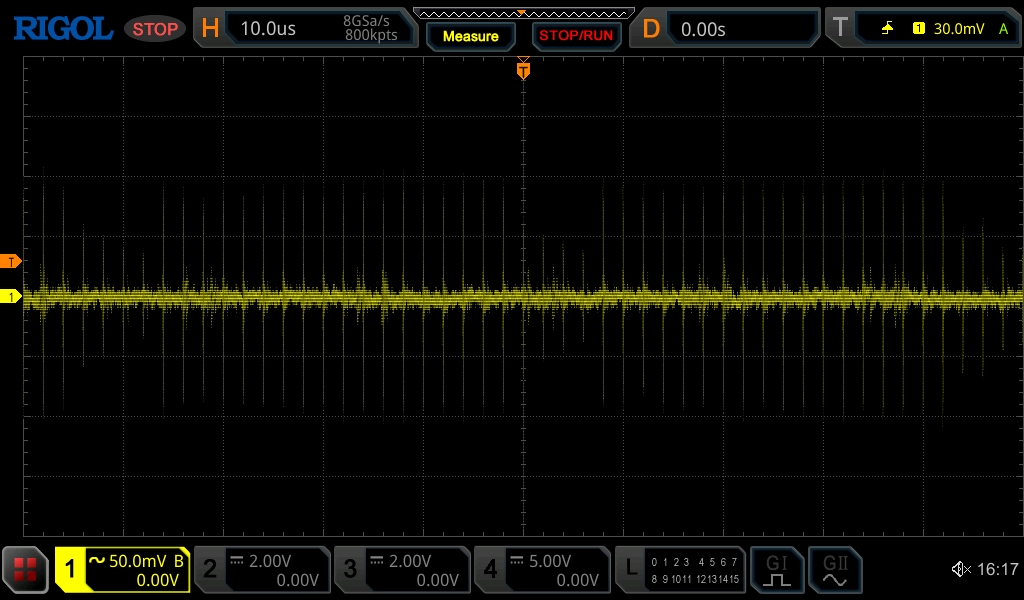
Task: Open the delay D 0.00s settings
Action: [728, 29]
